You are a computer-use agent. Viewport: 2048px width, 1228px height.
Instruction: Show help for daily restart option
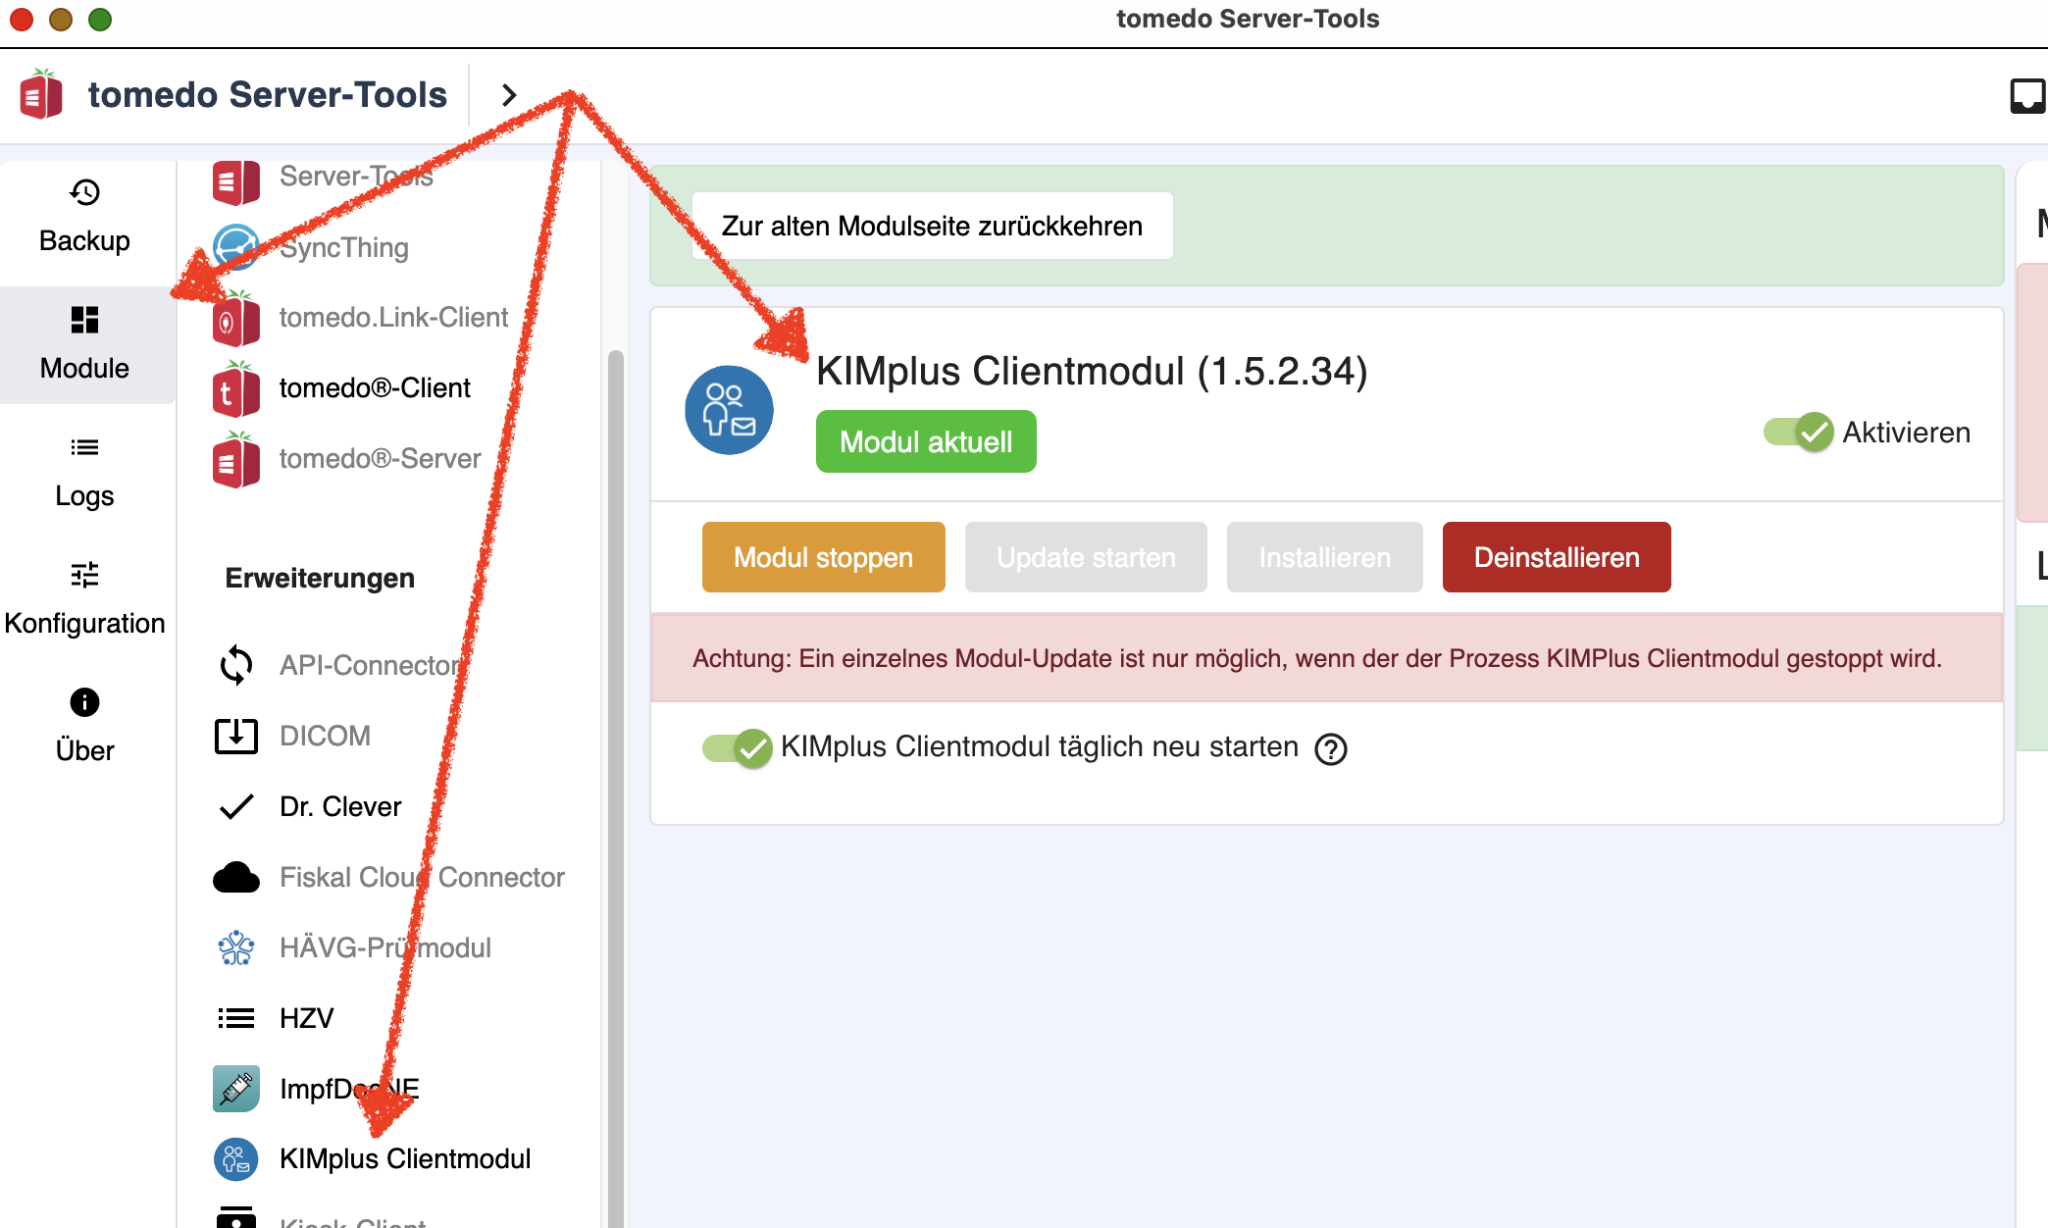click(x=1331, y=749)
